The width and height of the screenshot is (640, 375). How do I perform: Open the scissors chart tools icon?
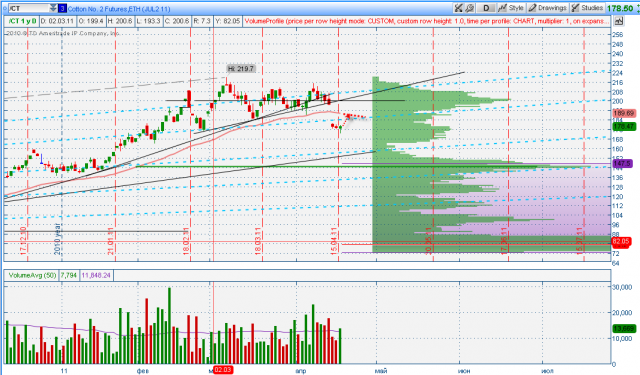coord(458,8)
